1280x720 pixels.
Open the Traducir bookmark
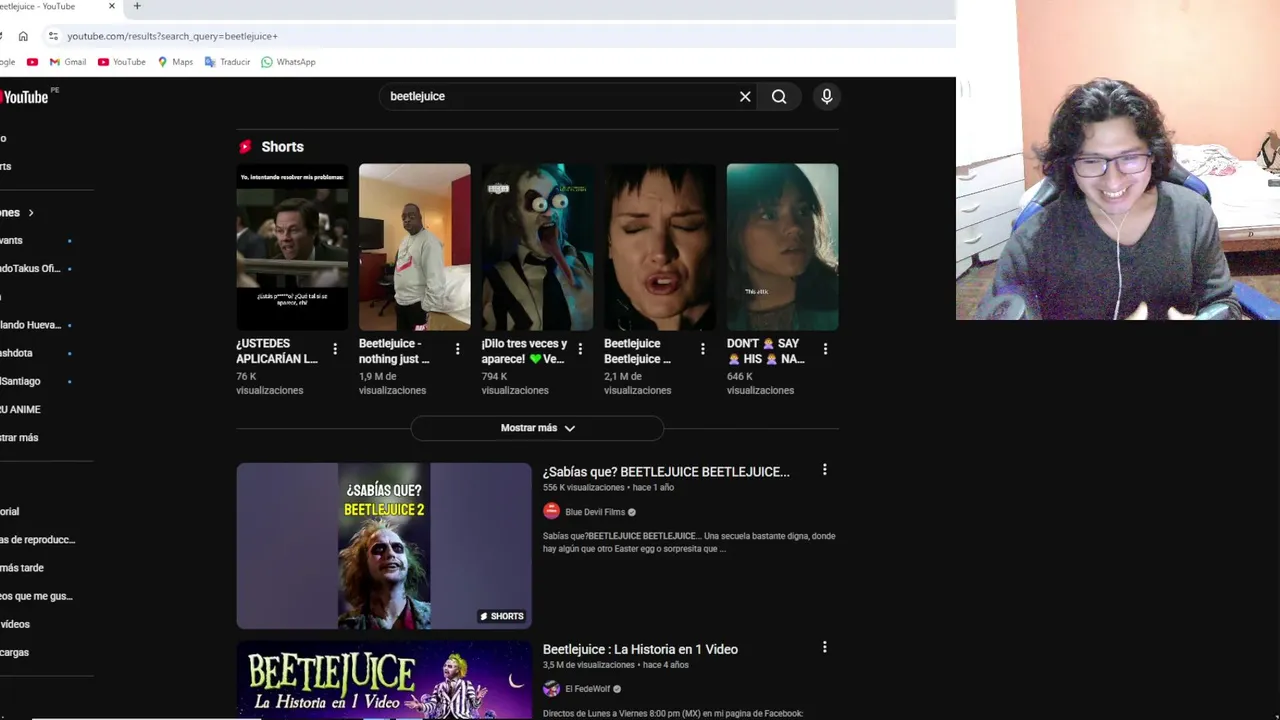coord(227,62)
